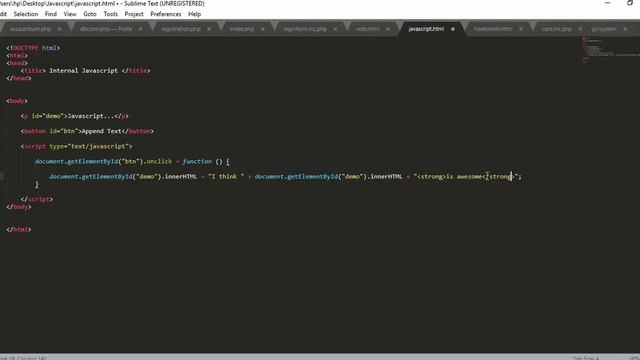Open the Find menu
640x360 pixels.
pos(51,14)
